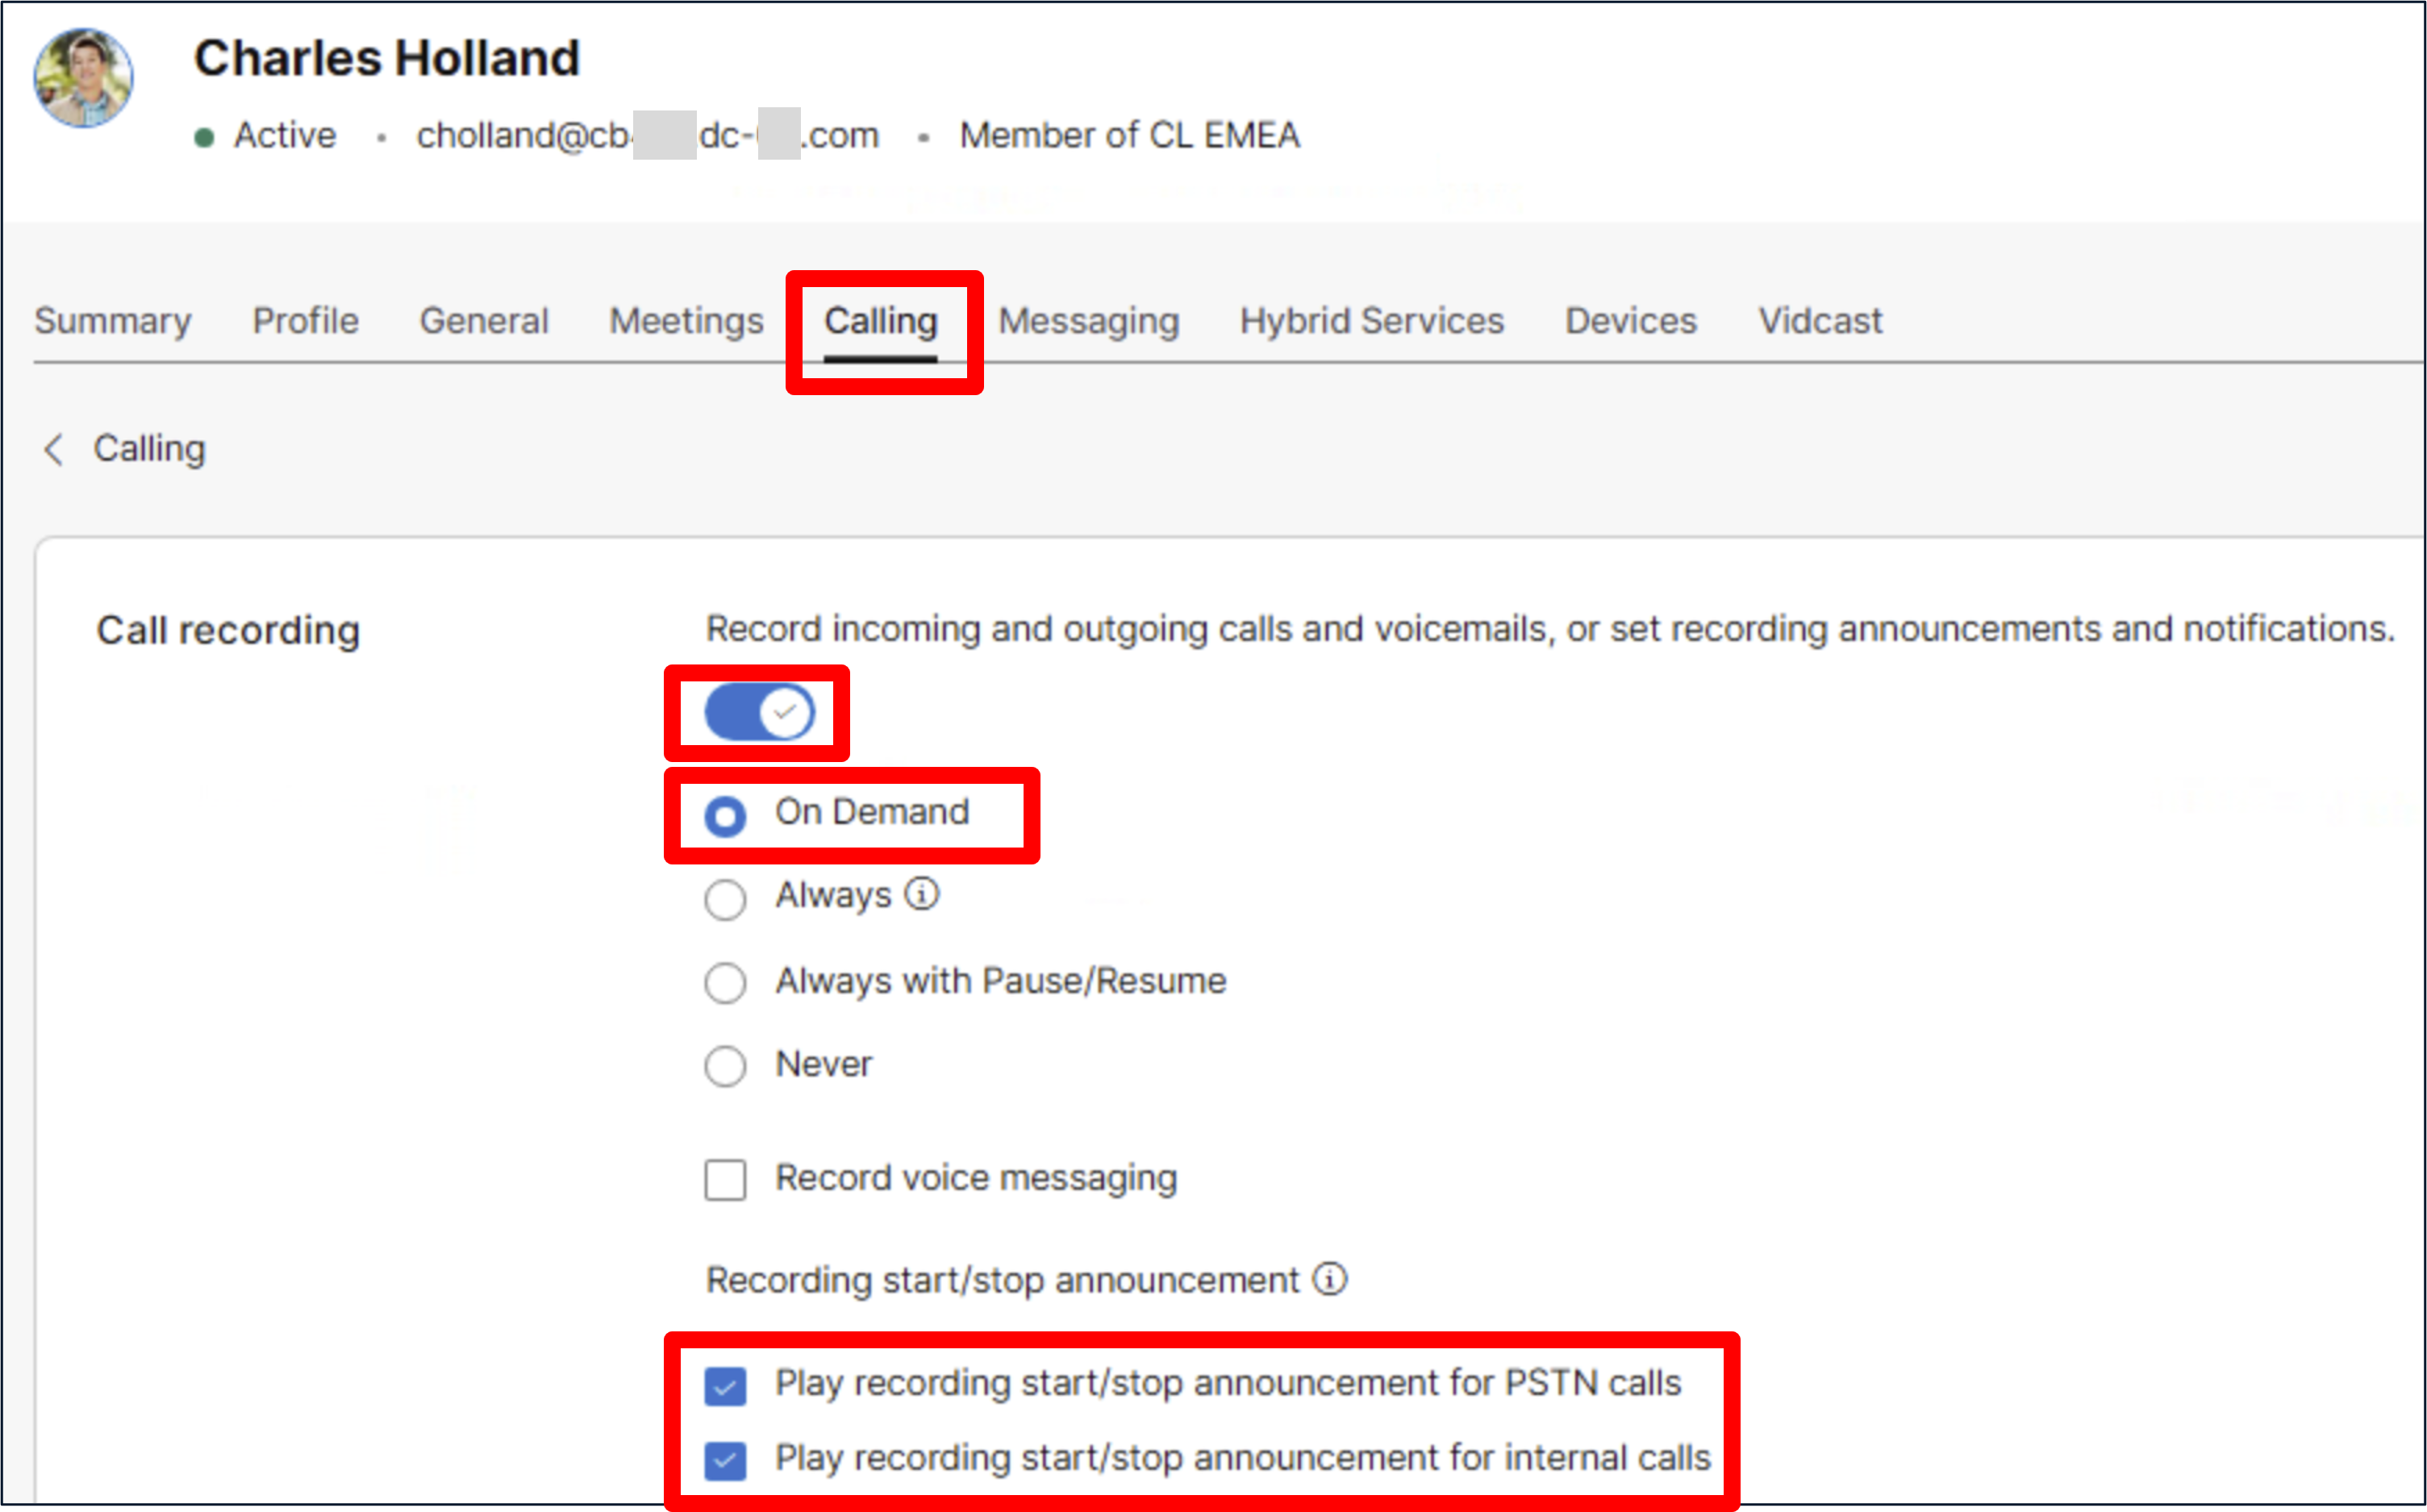This screenshot has width=2427, height=1512.
Task: Click the Calling breadcrumb back link
Action: pyautogui.click(x=149, y=449)
